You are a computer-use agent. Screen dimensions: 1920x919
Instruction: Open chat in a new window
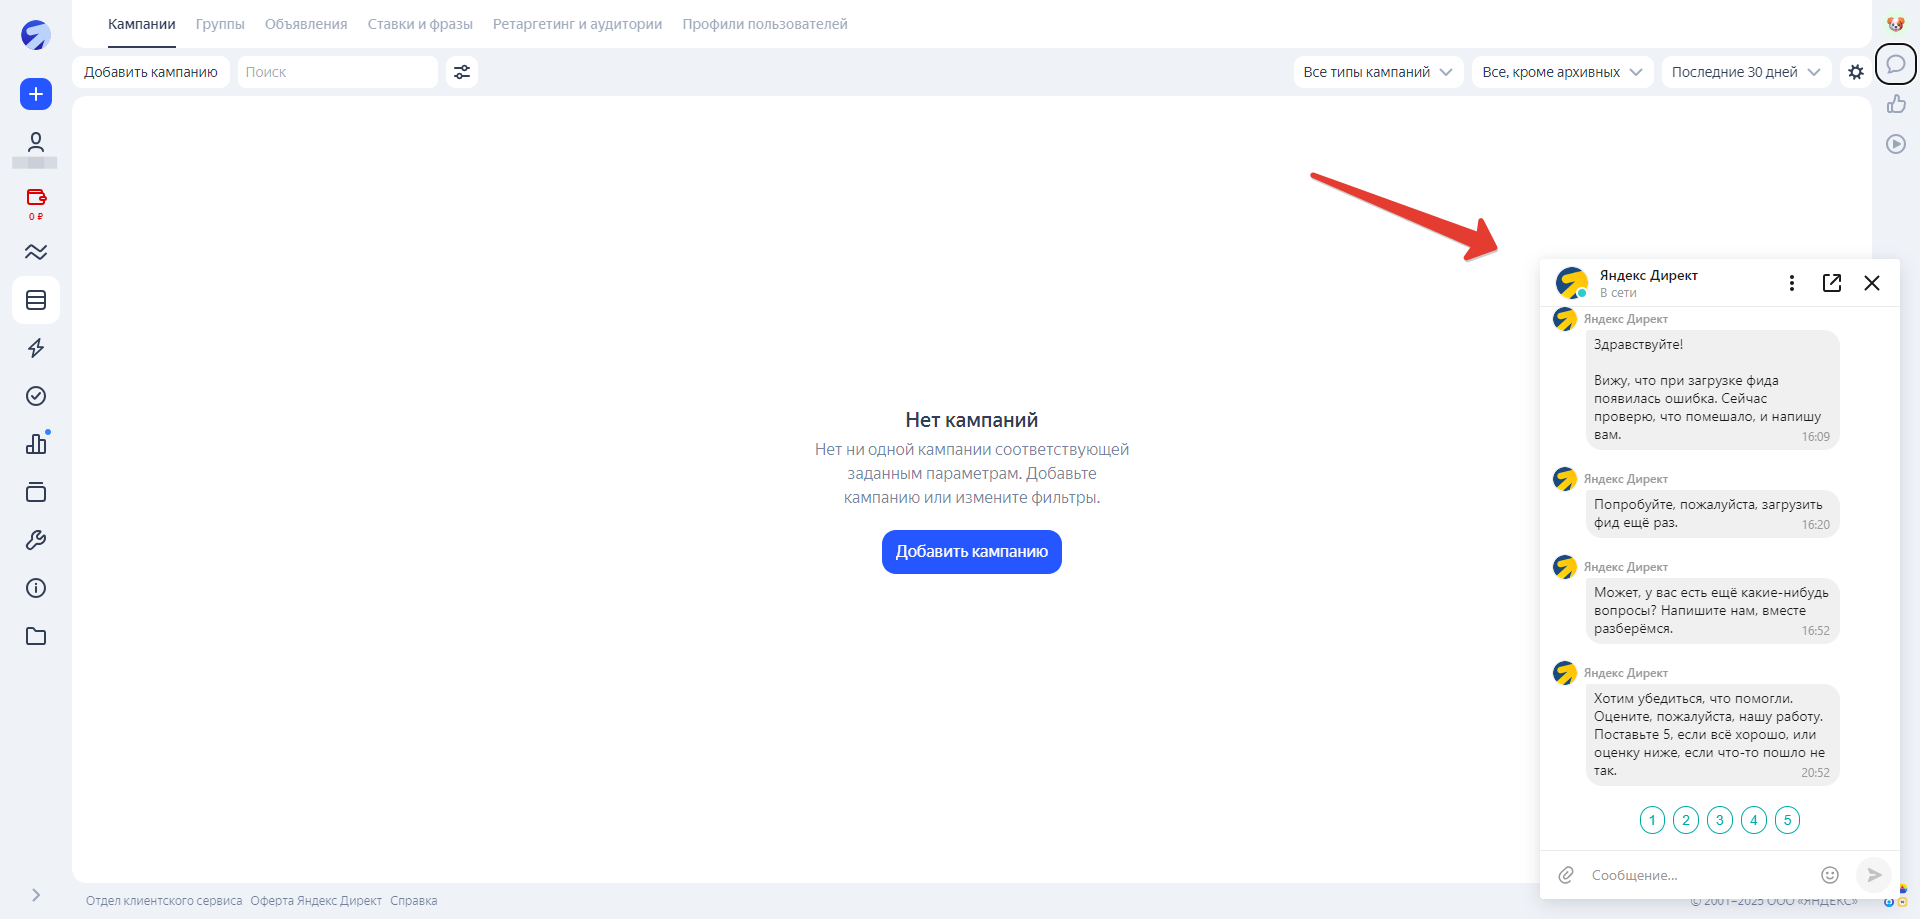click(x=1832, y=283)
